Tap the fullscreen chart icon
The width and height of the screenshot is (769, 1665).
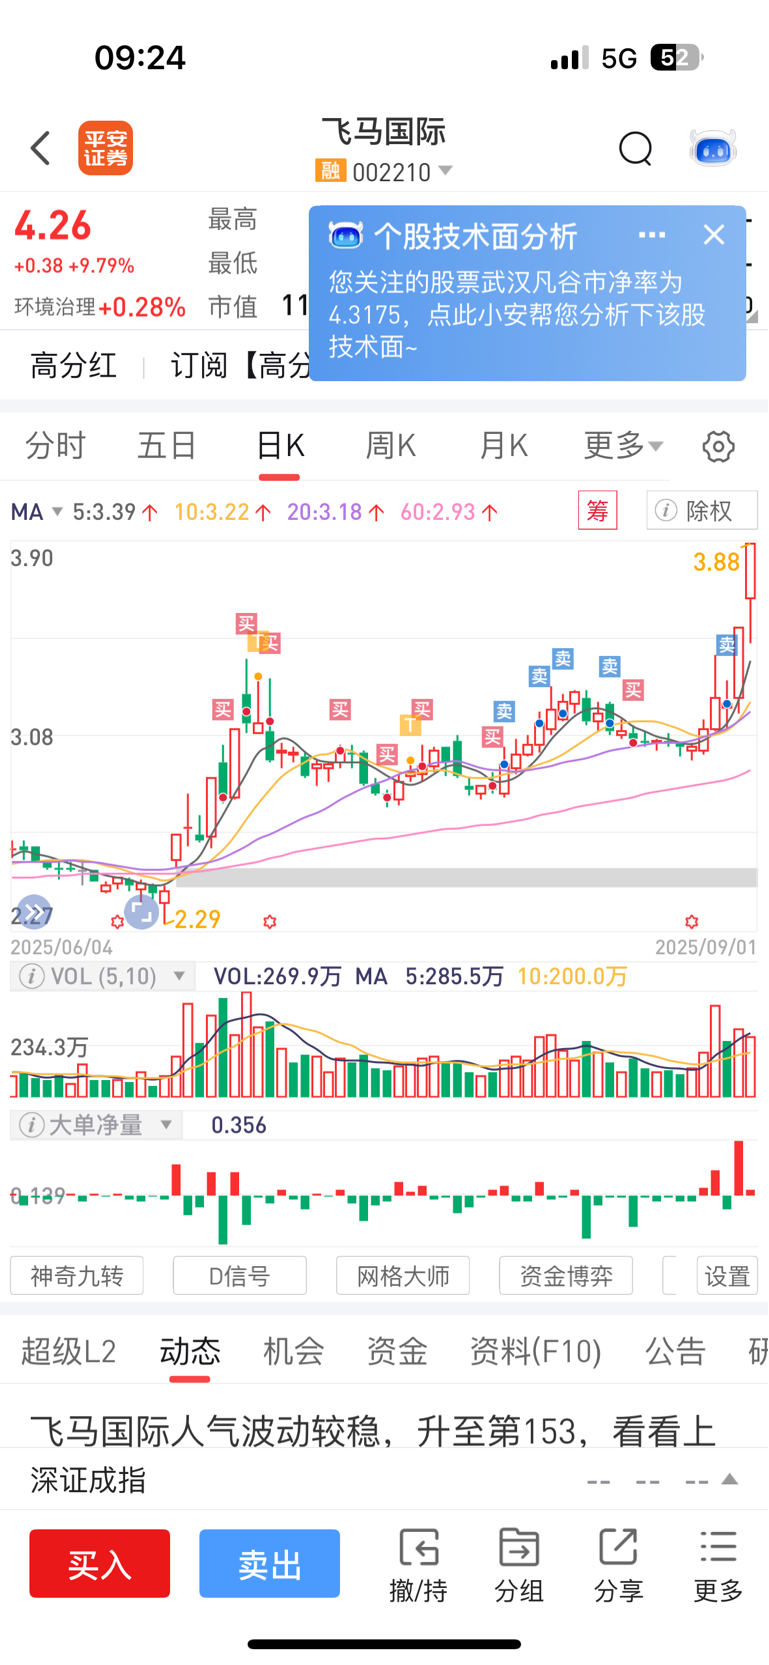click(141, 912)
